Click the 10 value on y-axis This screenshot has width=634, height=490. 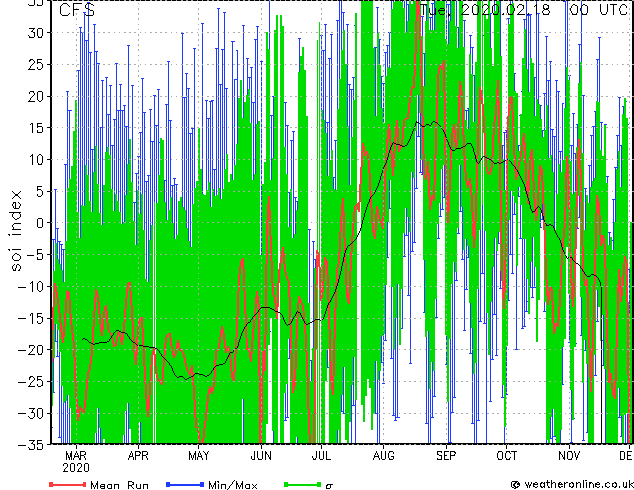click(36, 159)
